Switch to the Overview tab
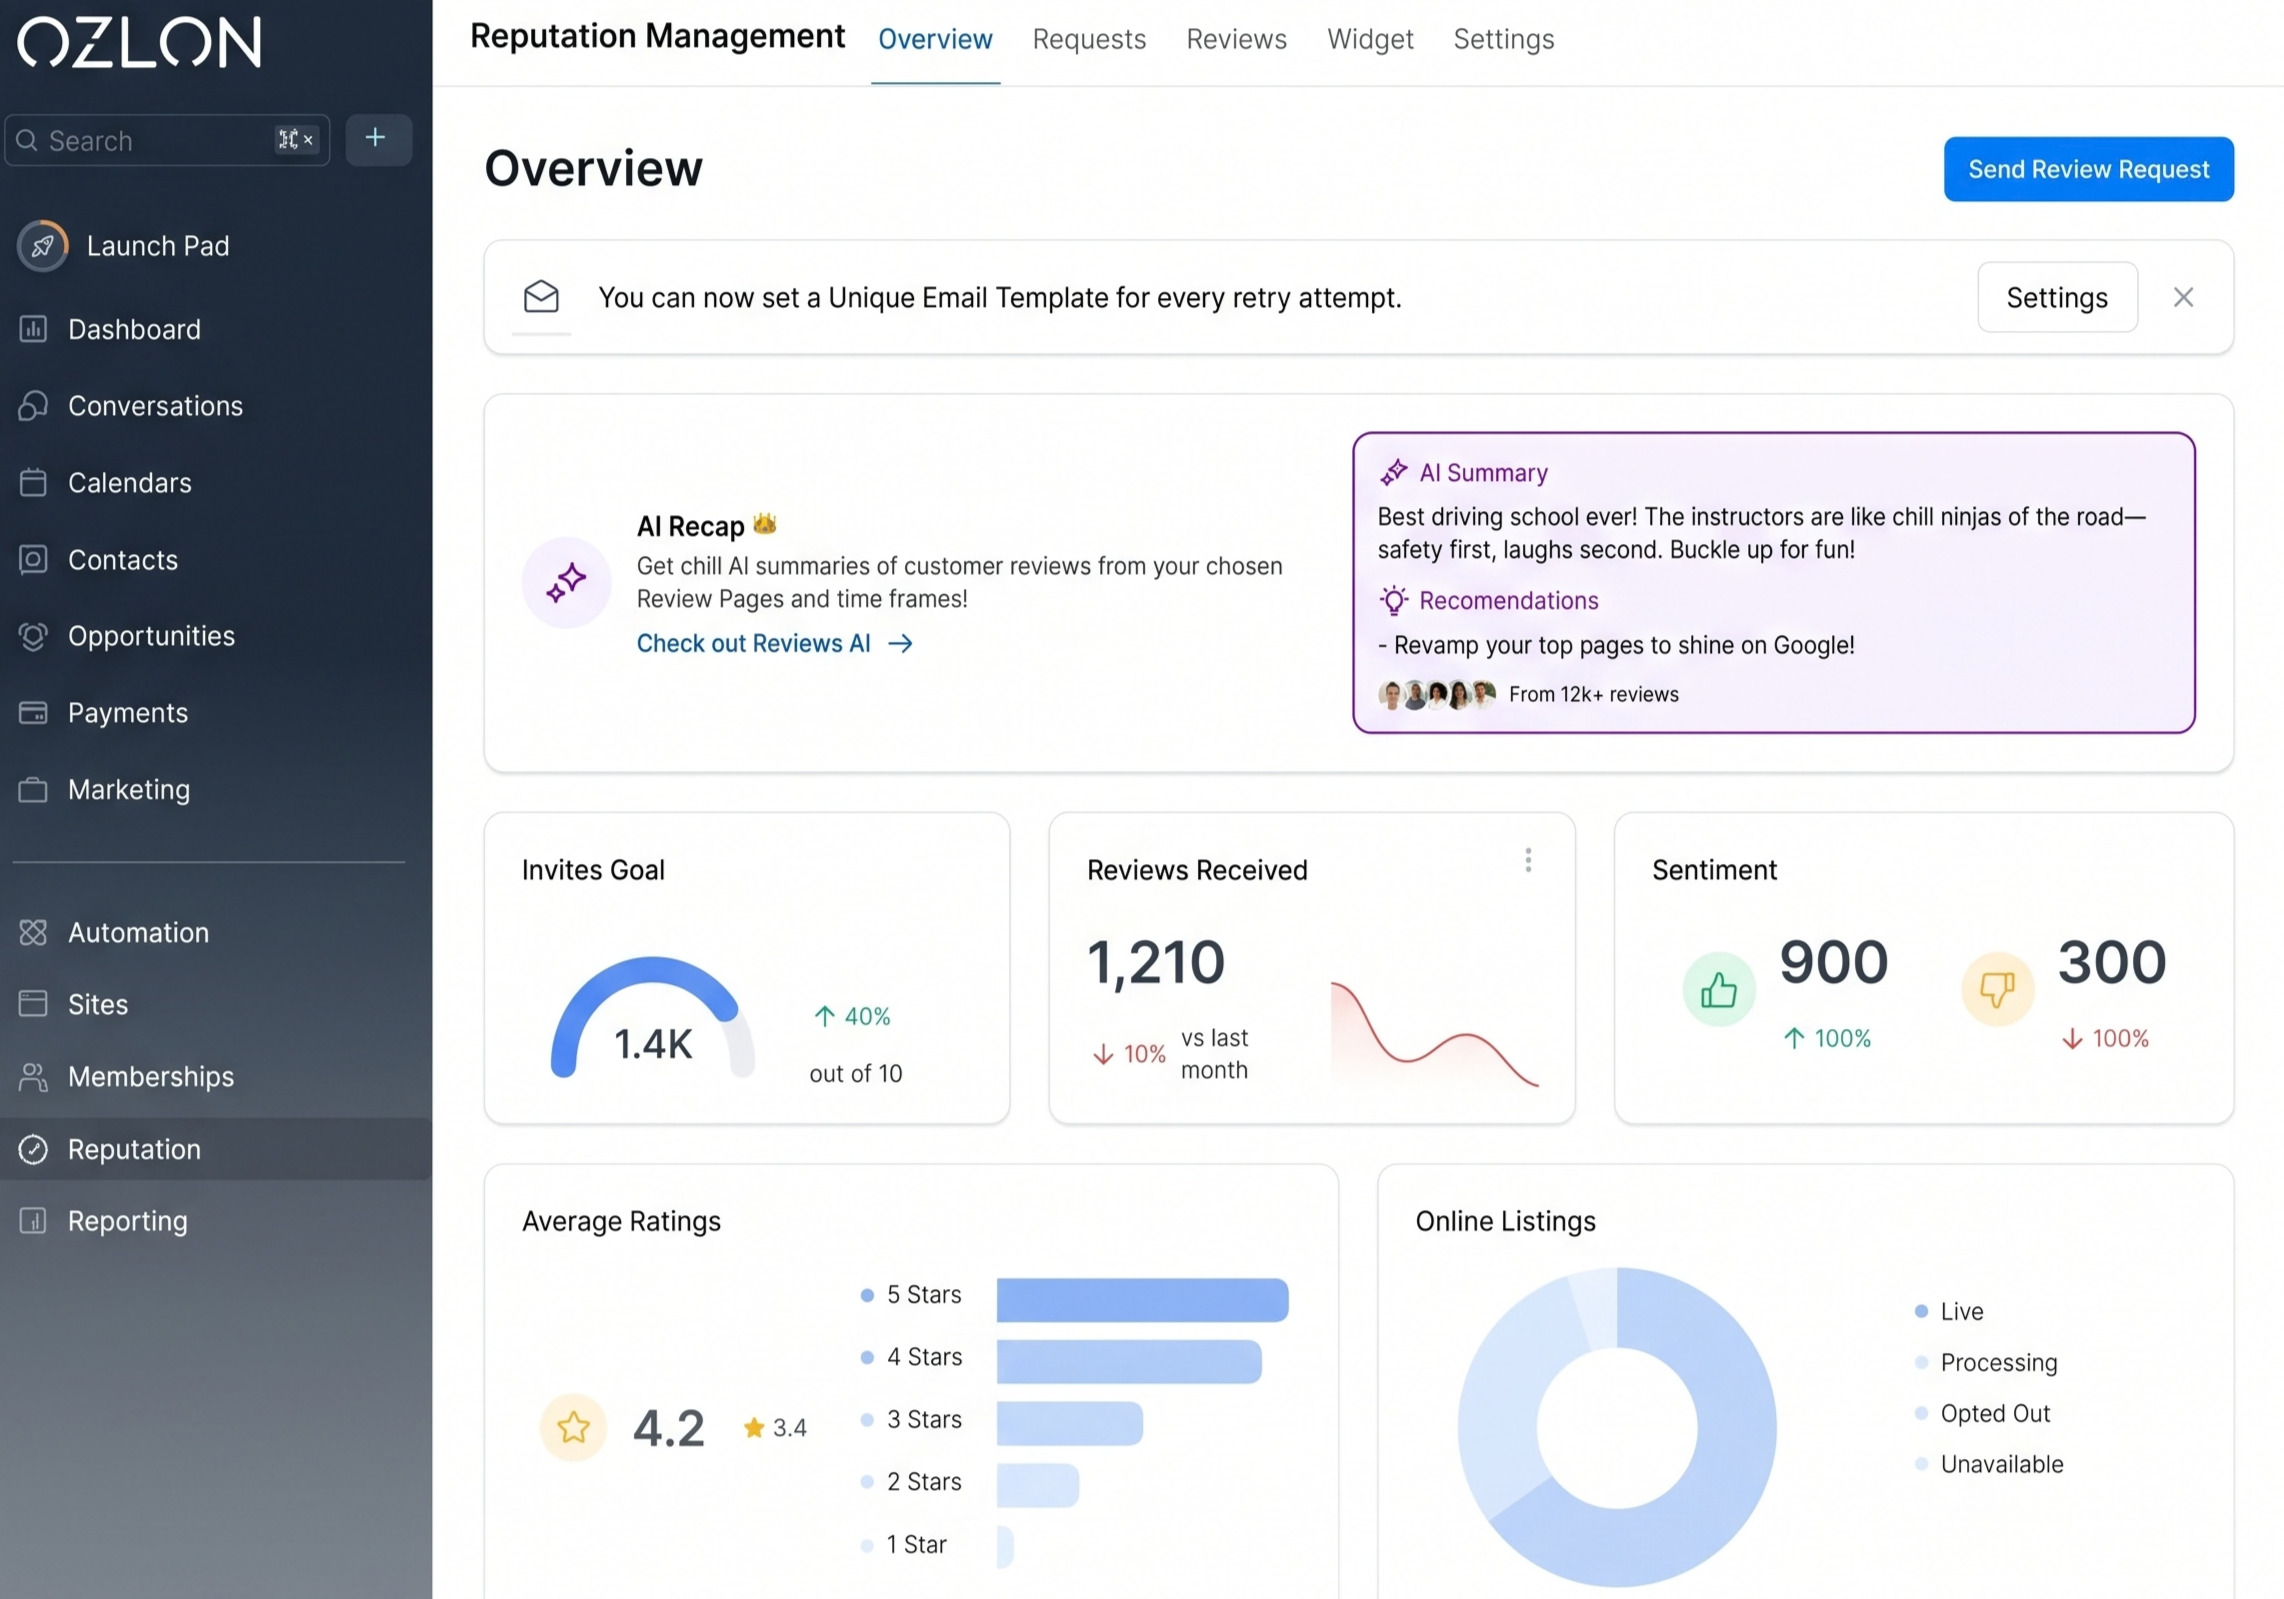The width and height of the screenshot is (2284, 1599). [935, 40]
